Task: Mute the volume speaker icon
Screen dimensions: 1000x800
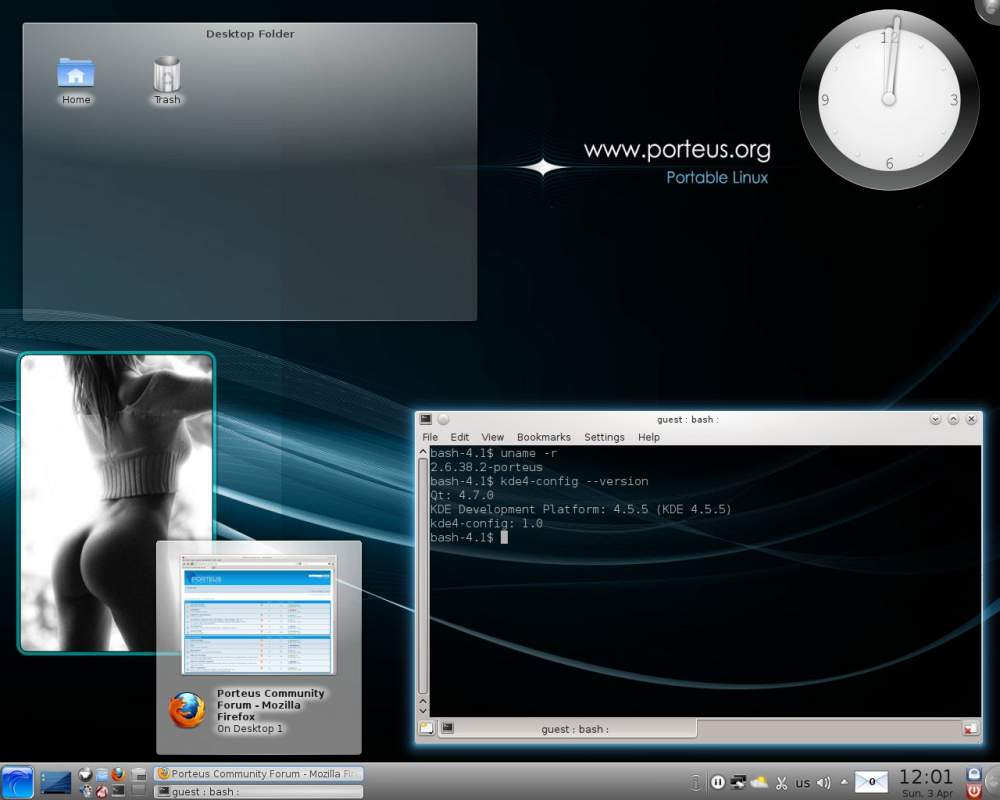Action: [x=823, y=782]
